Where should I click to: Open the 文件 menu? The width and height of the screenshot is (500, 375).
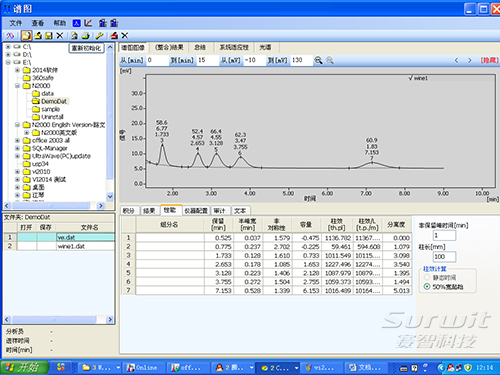pyautogui.click(x=16, y=23)
